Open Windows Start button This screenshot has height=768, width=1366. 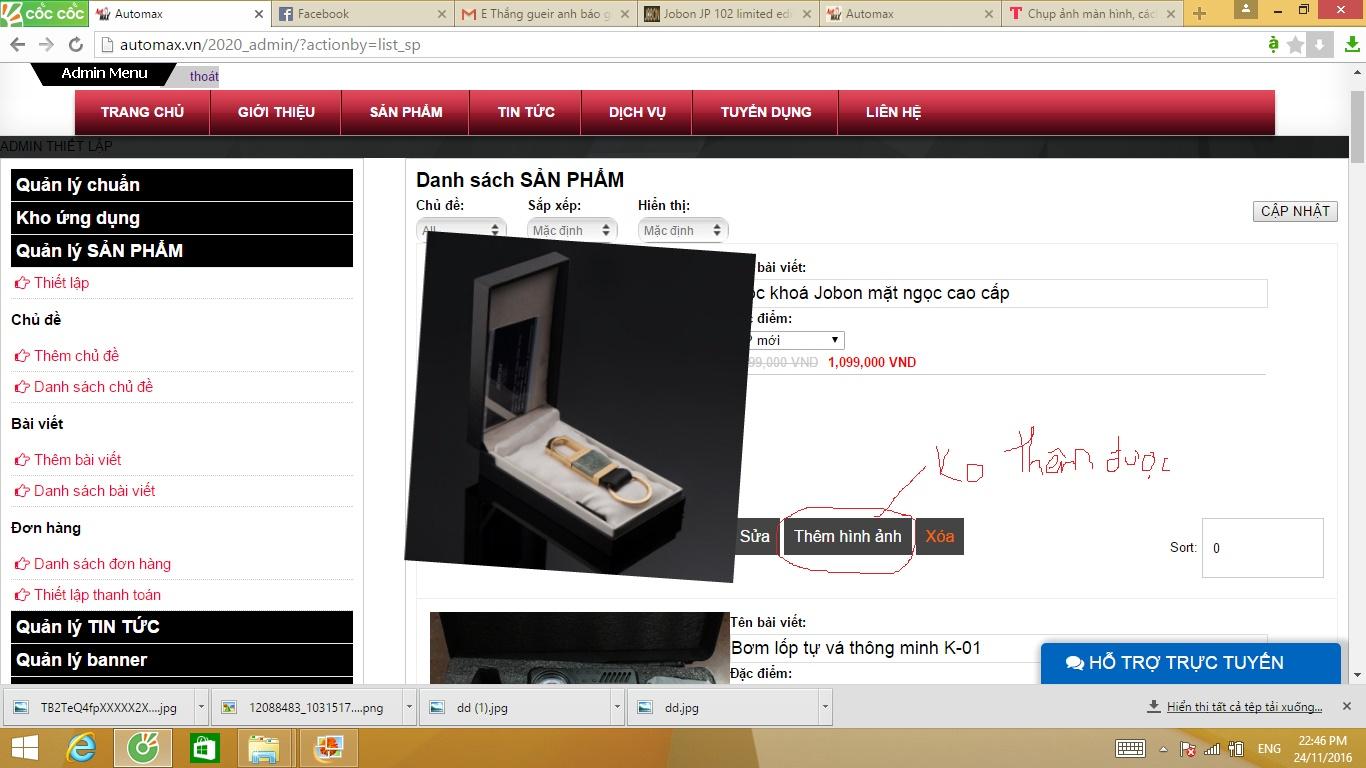coord(24,748)
